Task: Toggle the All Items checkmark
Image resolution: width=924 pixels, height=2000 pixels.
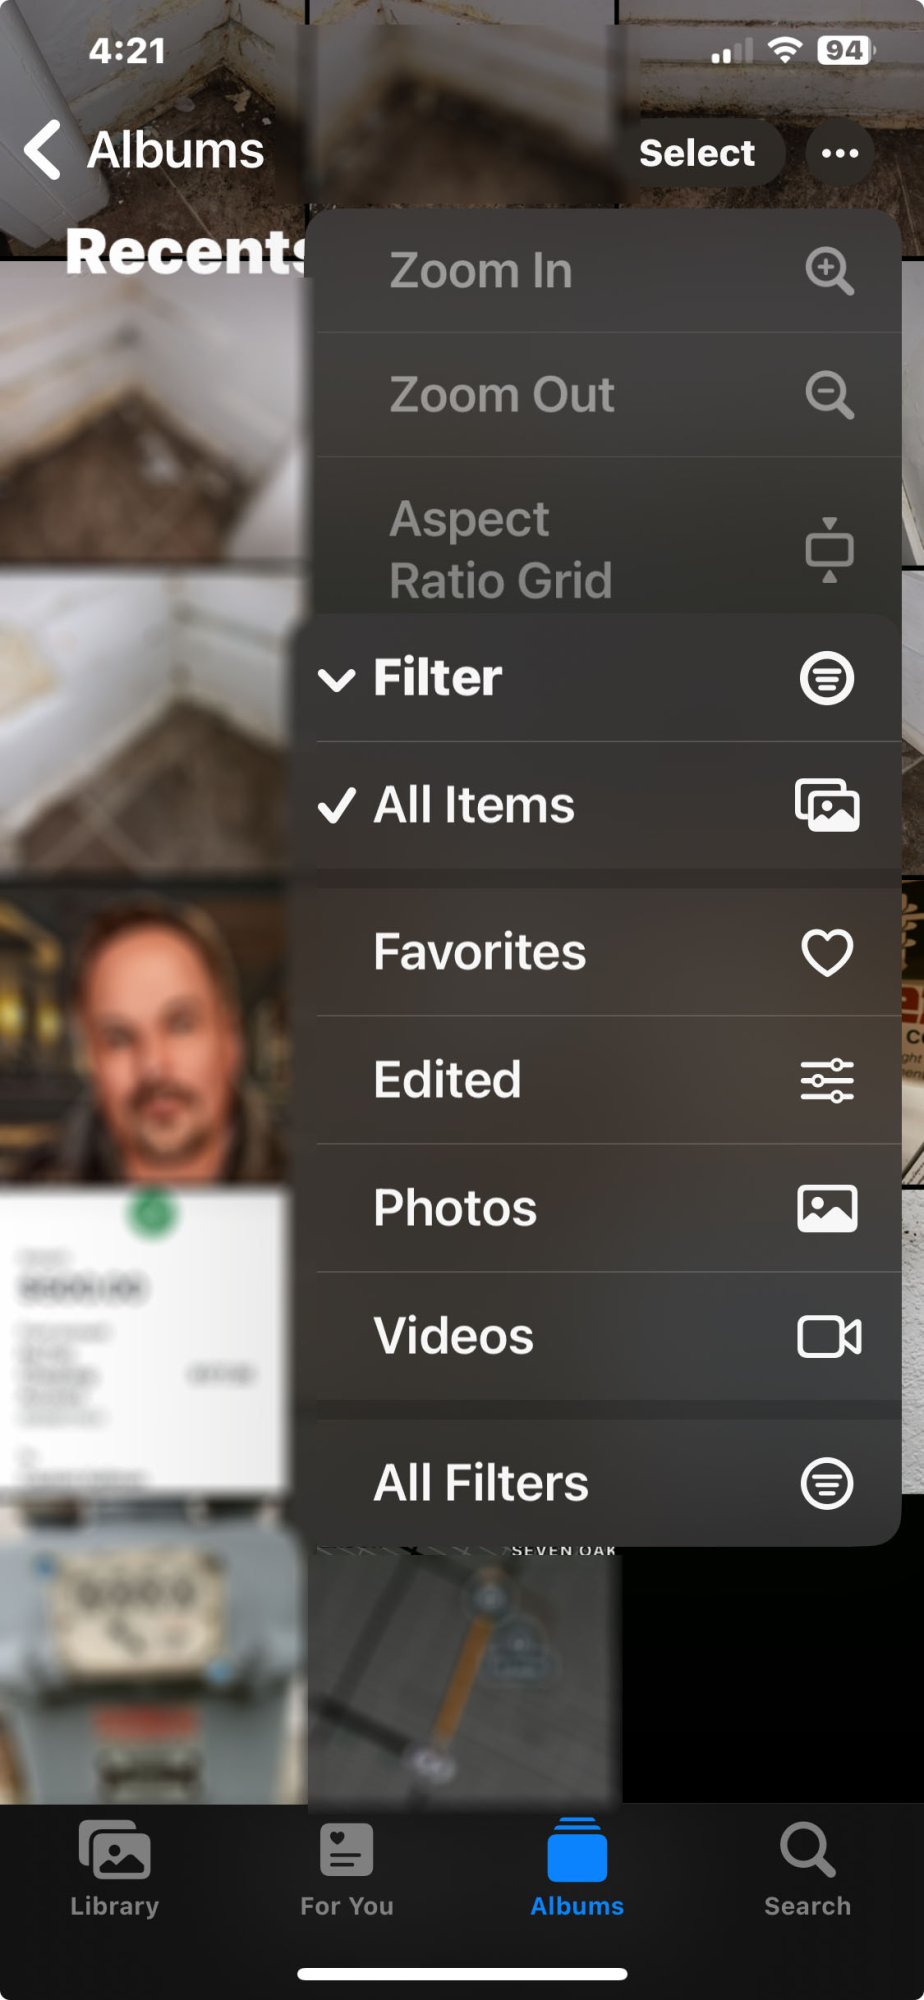Action: [x=336, y=805]
